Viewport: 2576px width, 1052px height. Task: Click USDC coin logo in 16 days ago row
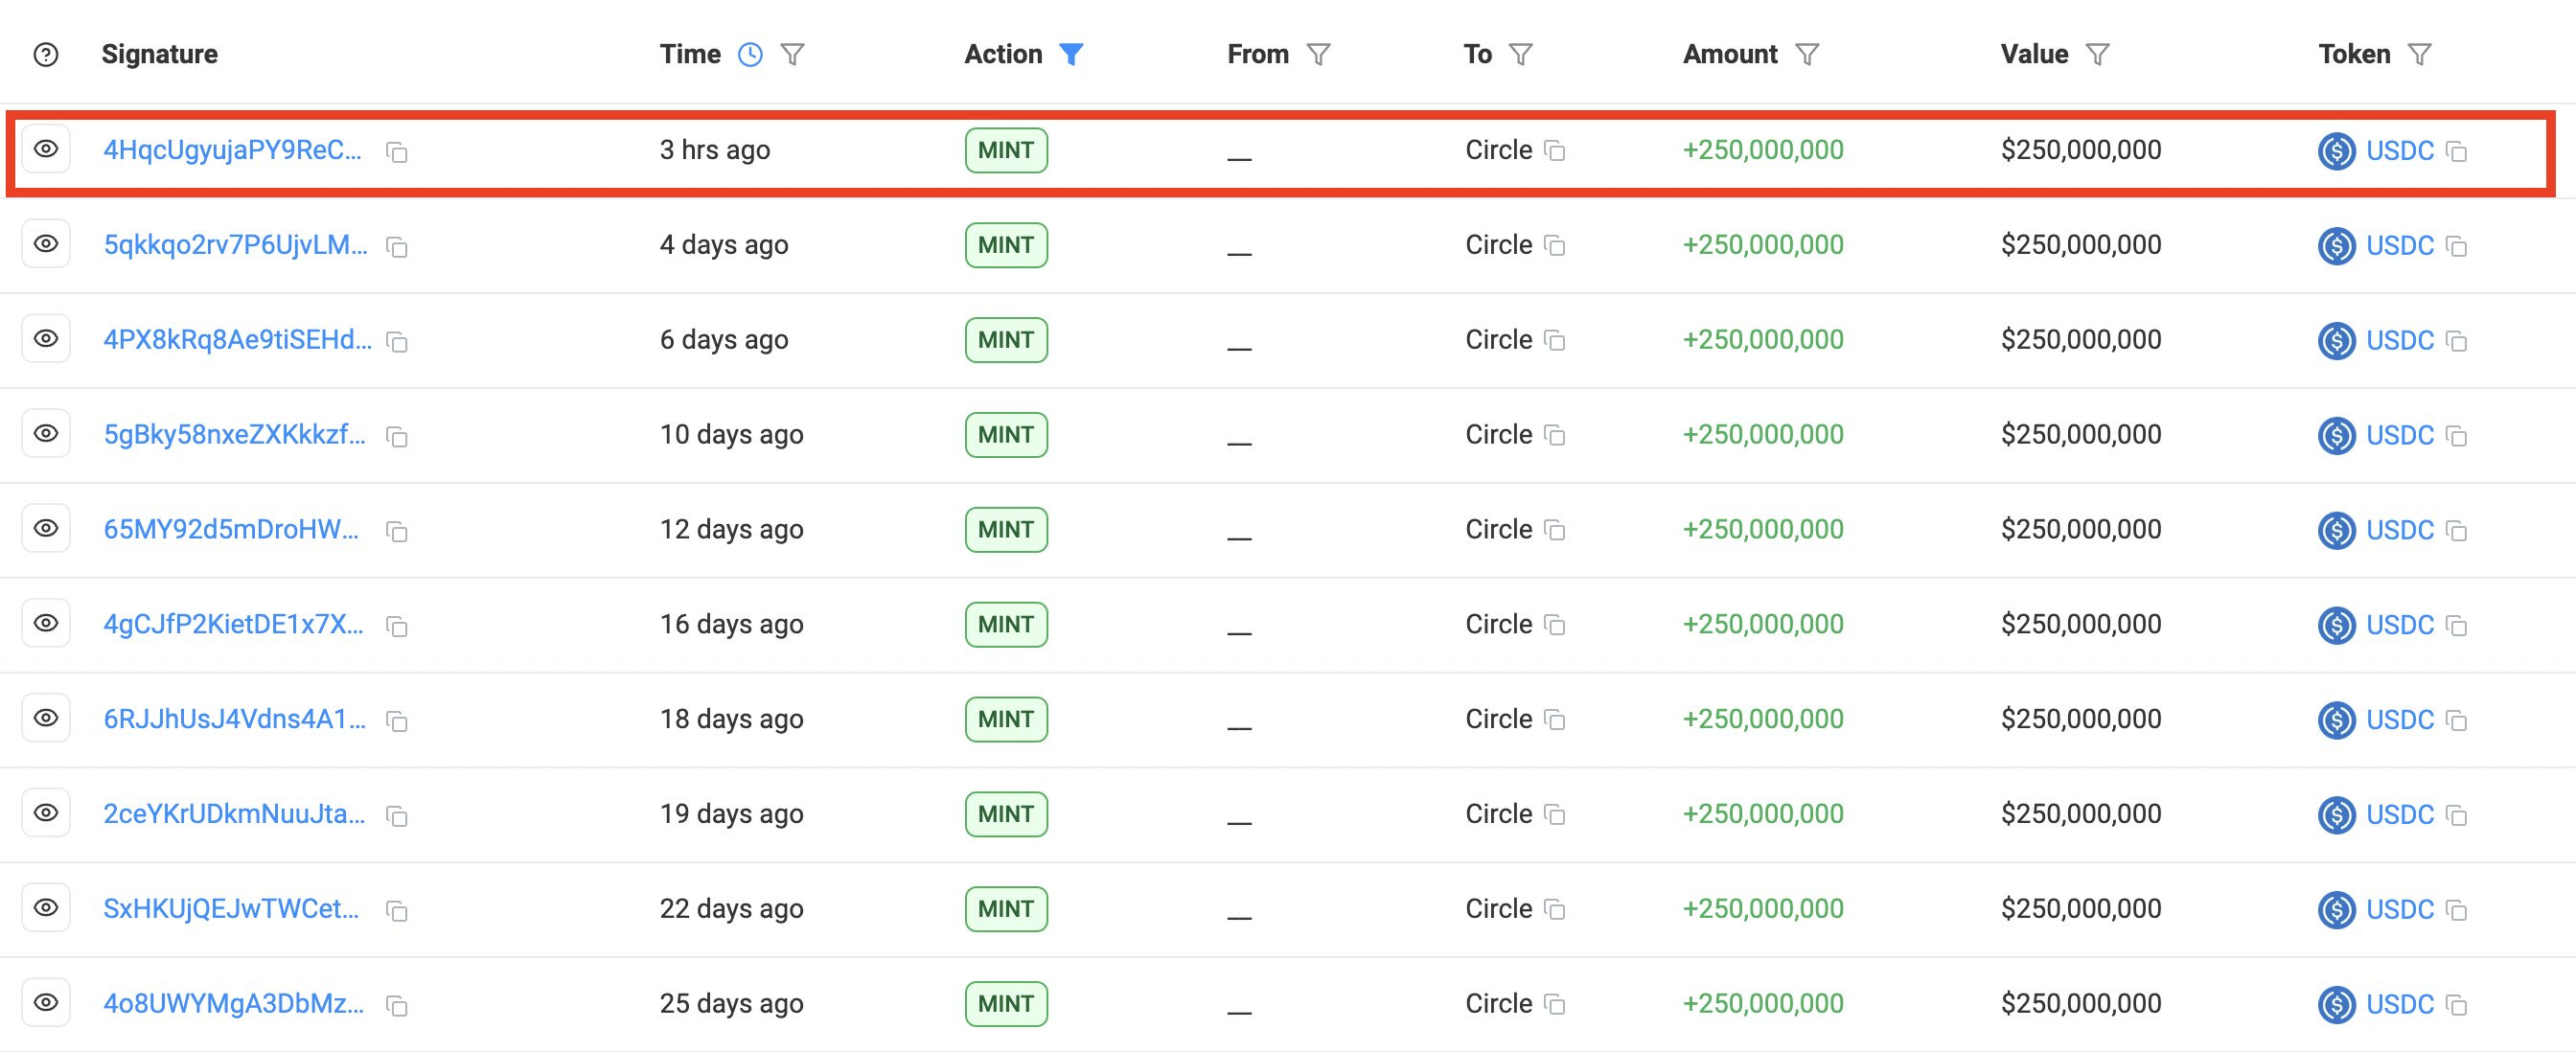click(x=2337, y=625)
